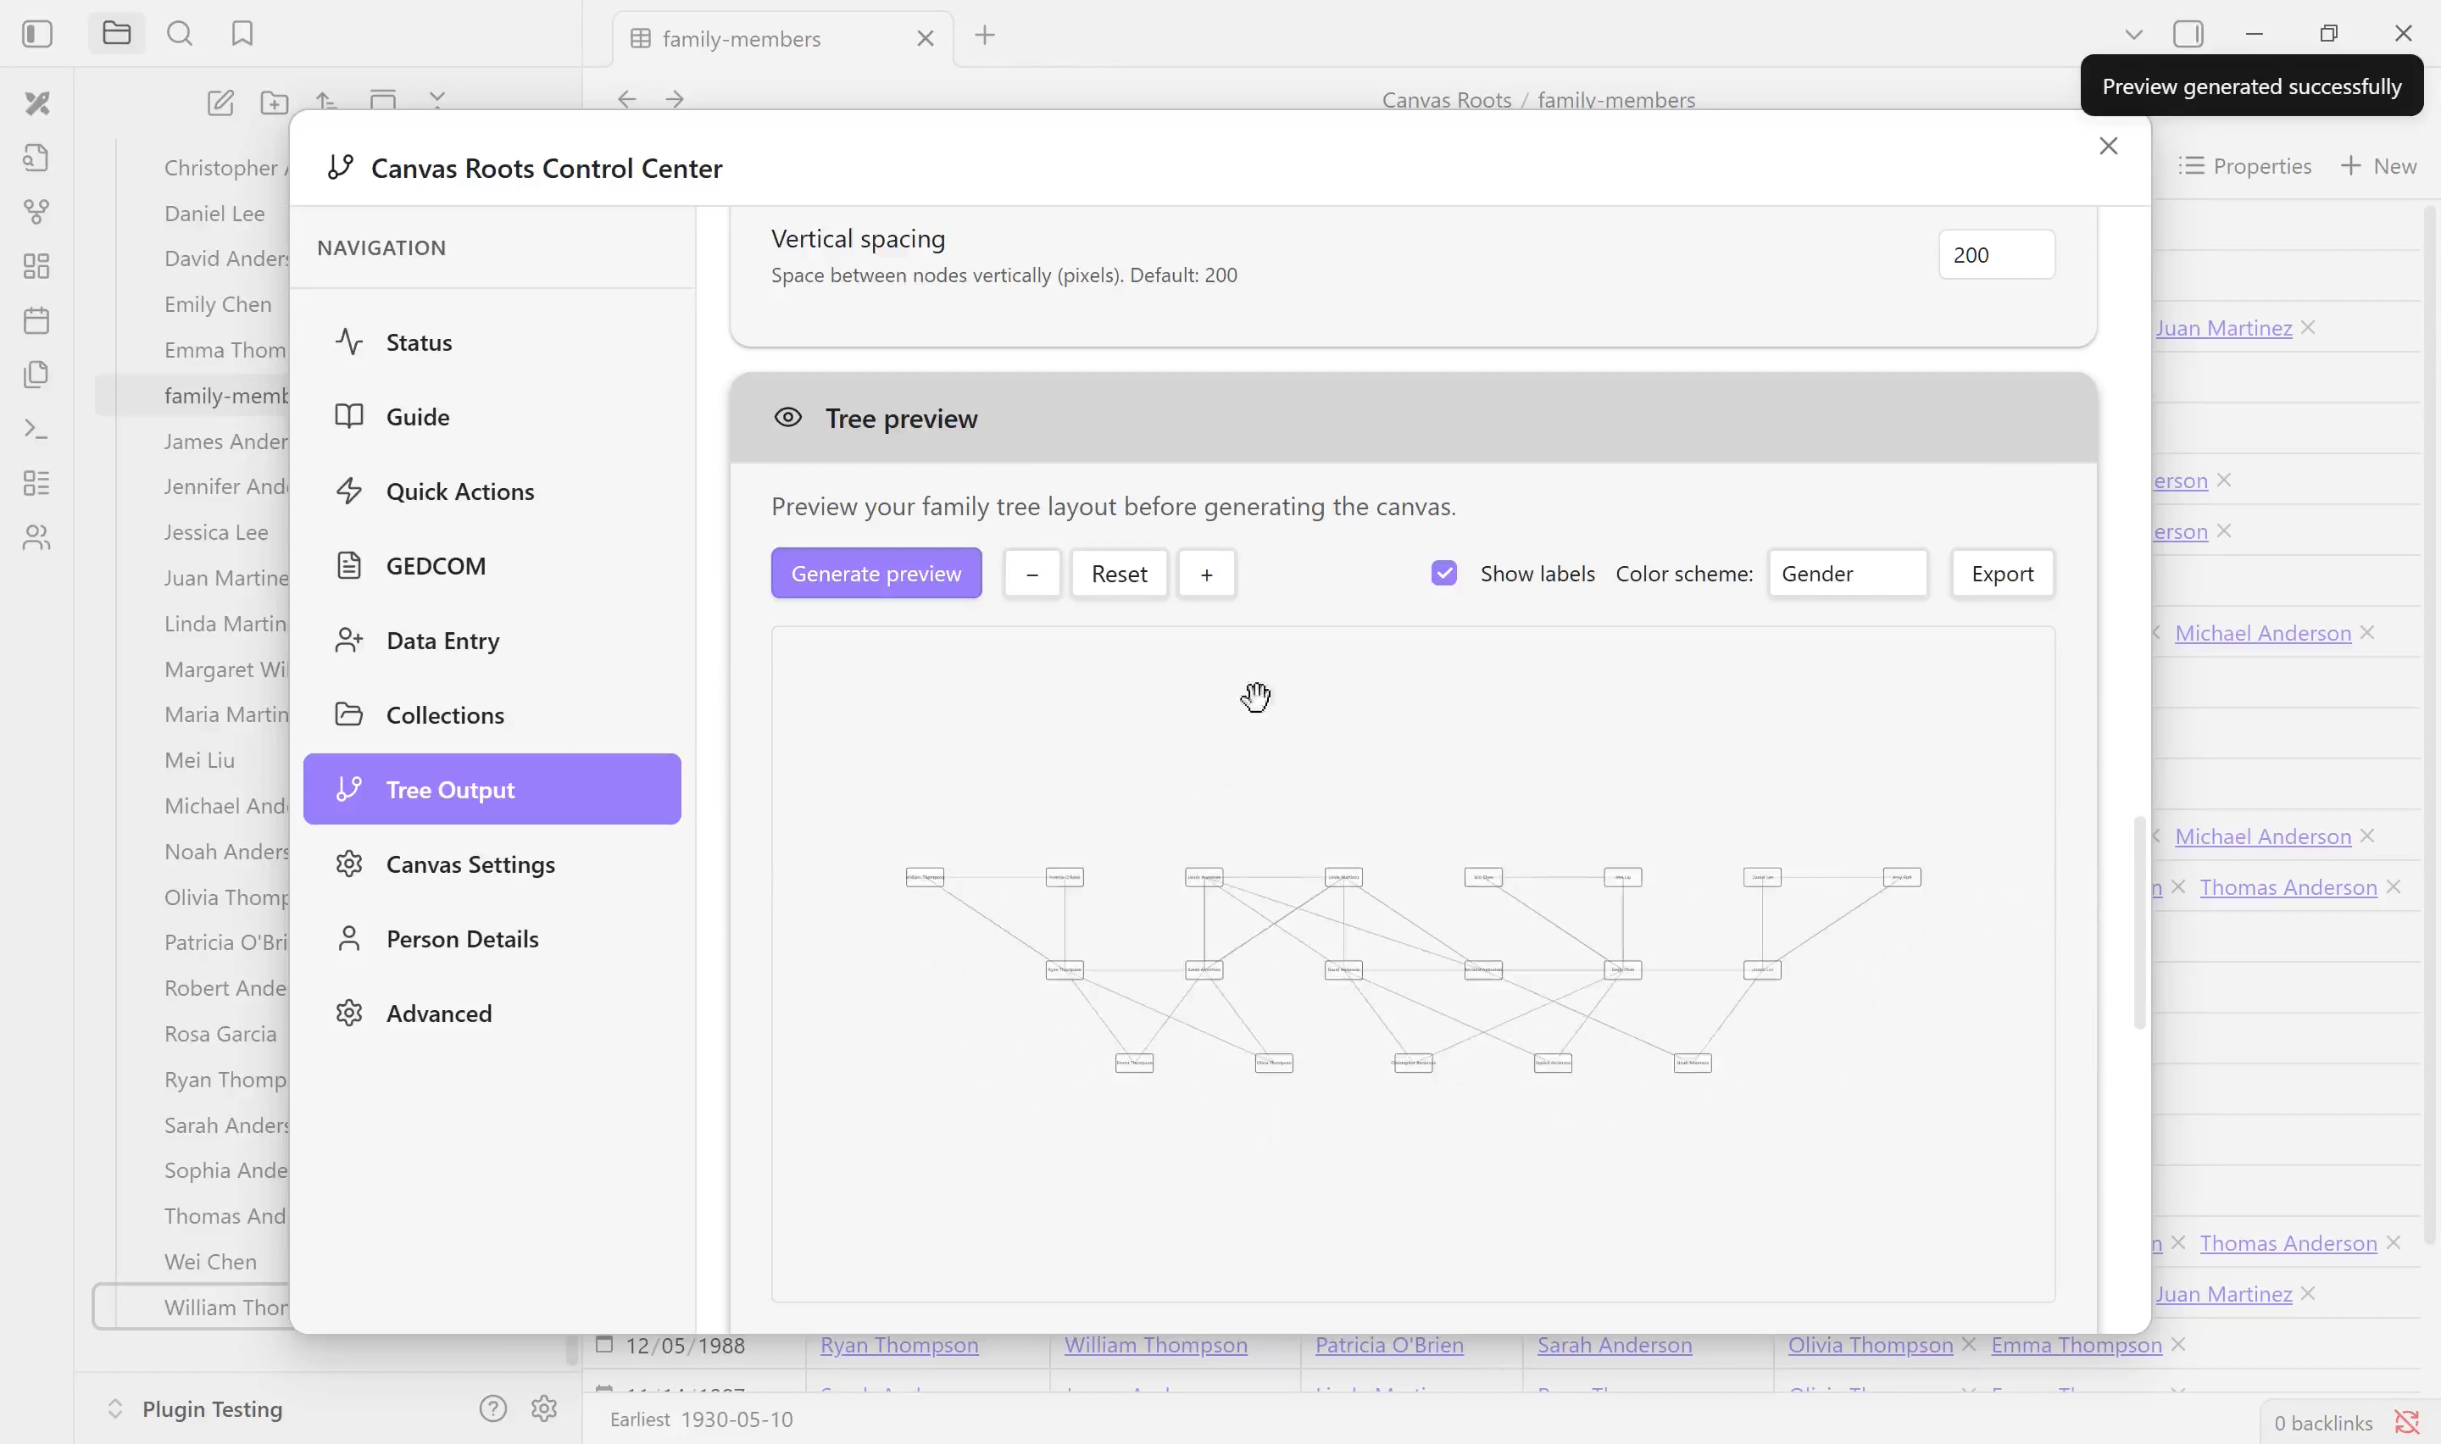Uncheck the Show labels checkbox
2441x1444 pixels.
tap(1444, 573)
